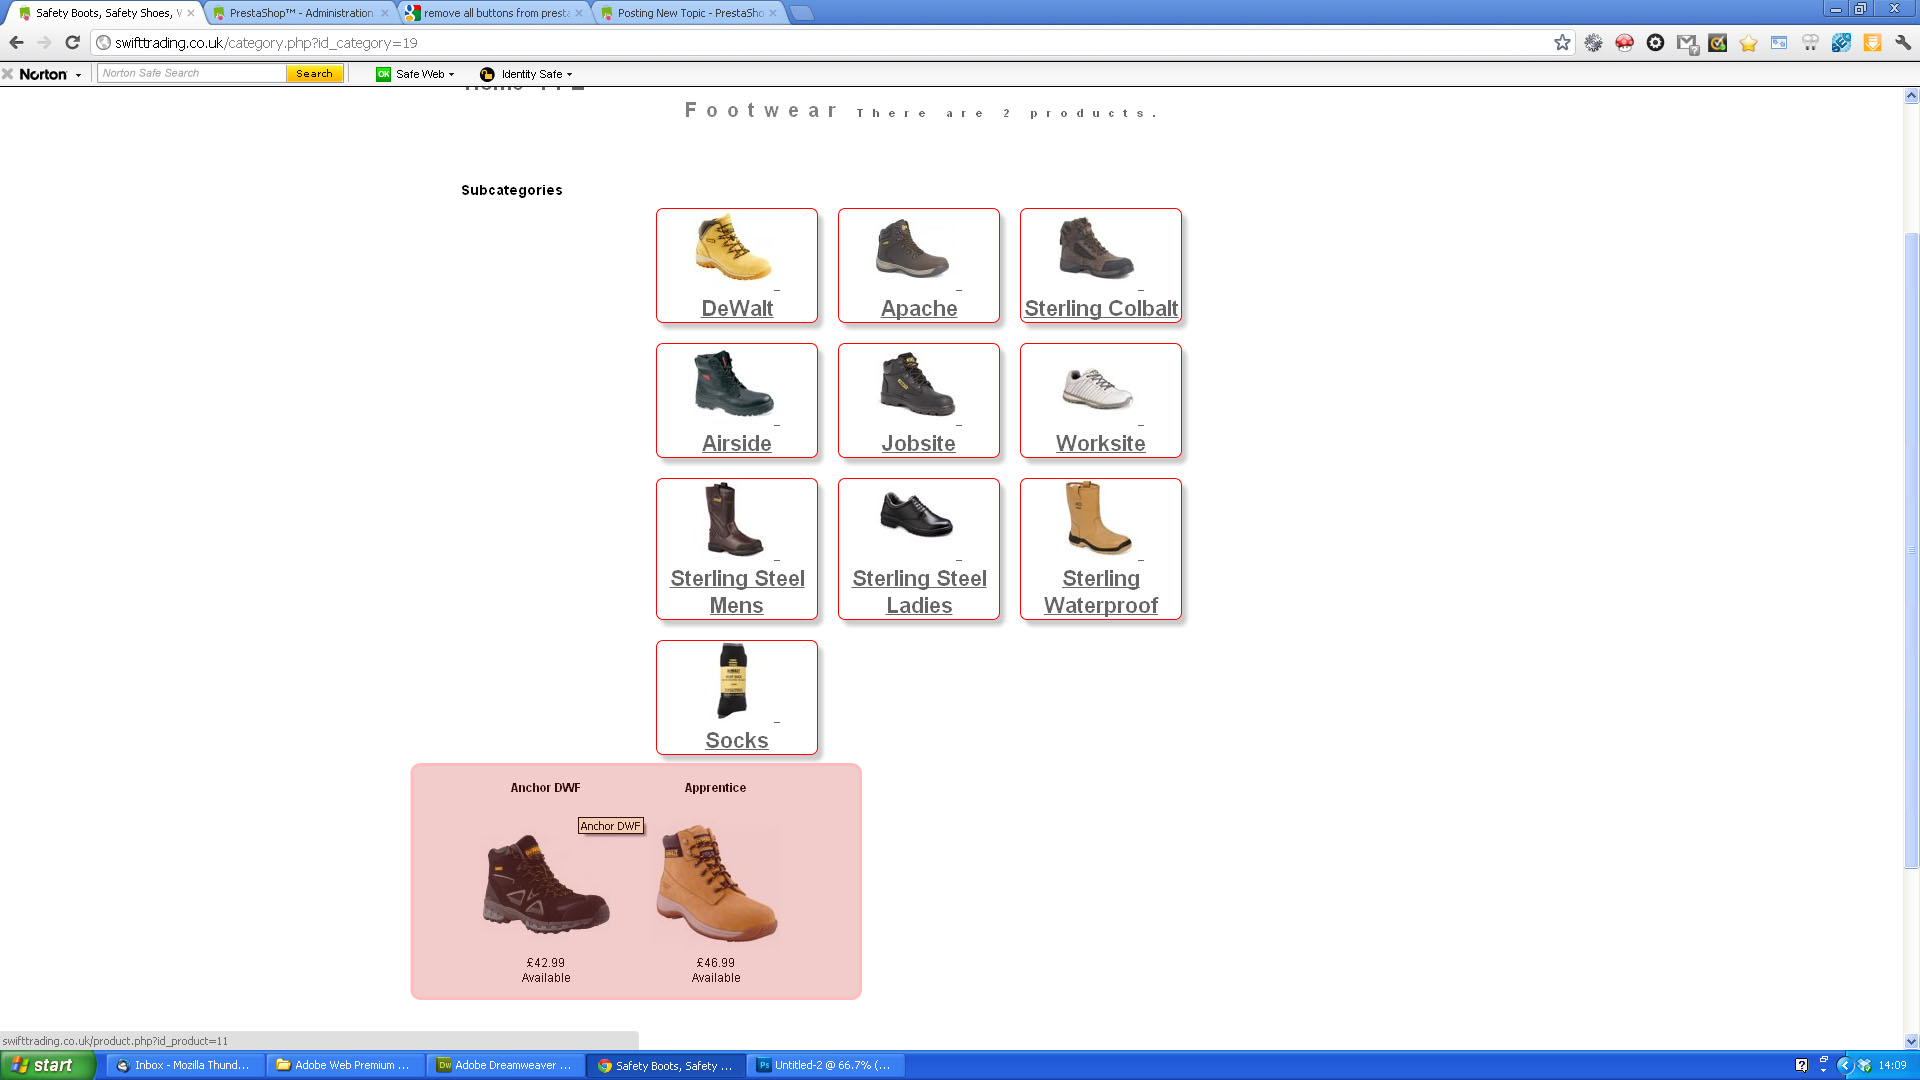This screenshot has width=1920, height=1080.
Task: Close the Norton toolbar with the X
Action: coord(8,74)
